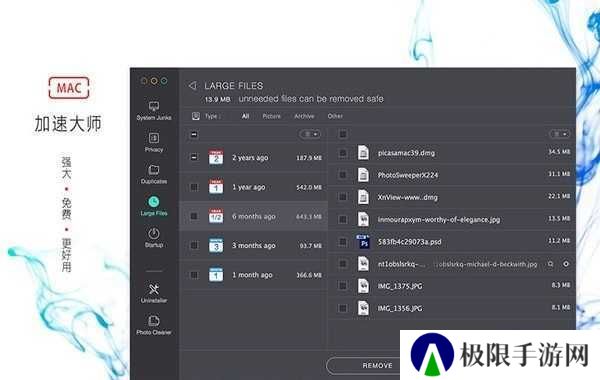The image size is (600, 380).
Task: Open the Uninstaller tool
Action: pyautogui.click(x=154, y=293)
